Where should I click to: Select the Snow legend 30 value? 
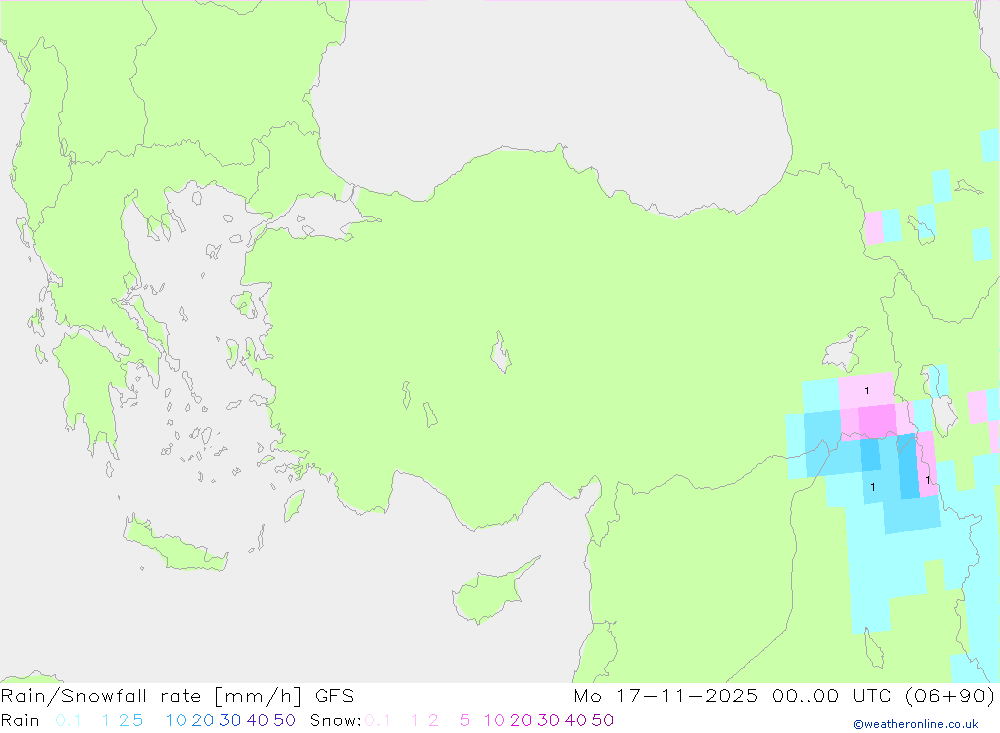coord(548,720)
